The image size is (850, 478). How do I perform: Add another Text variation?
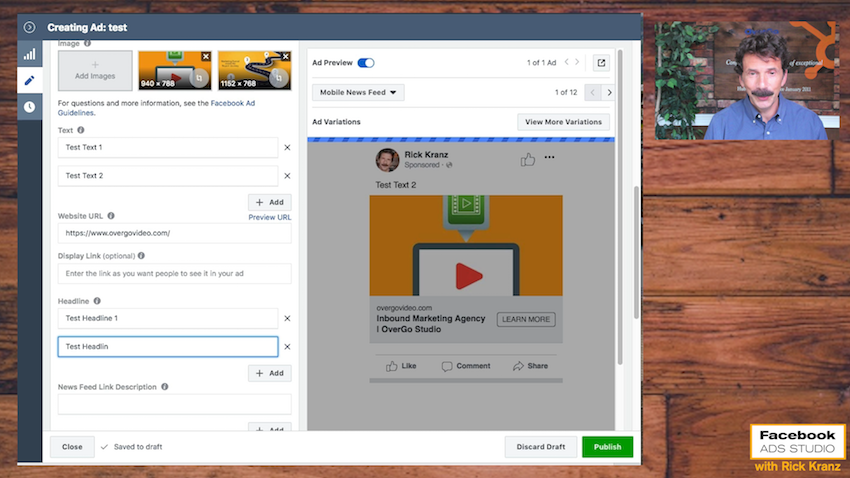pyautogui.click(x=269, y=202)
